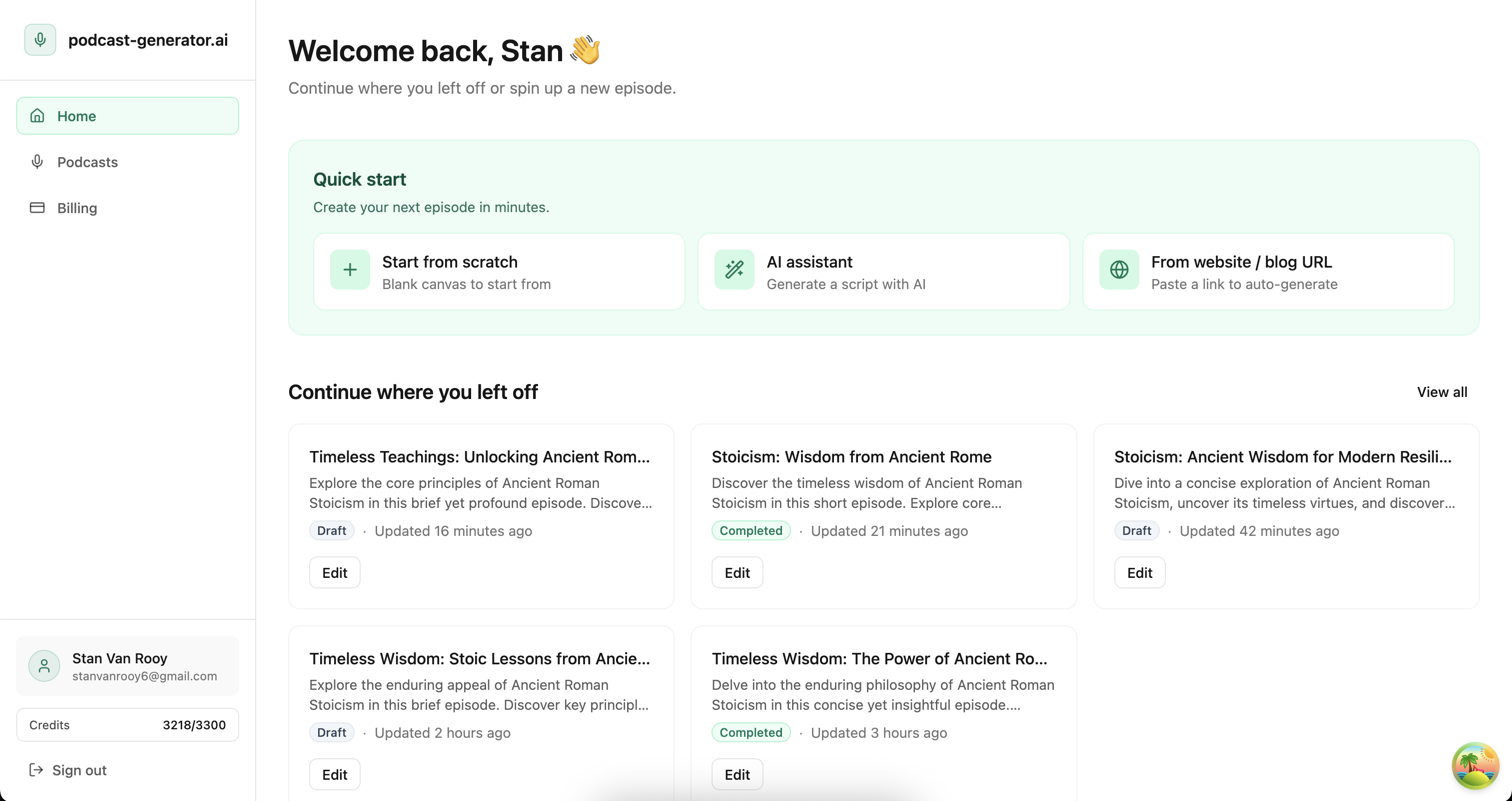
Task: Click the Sign out arrow icon
Action: (x=37, y=770)
